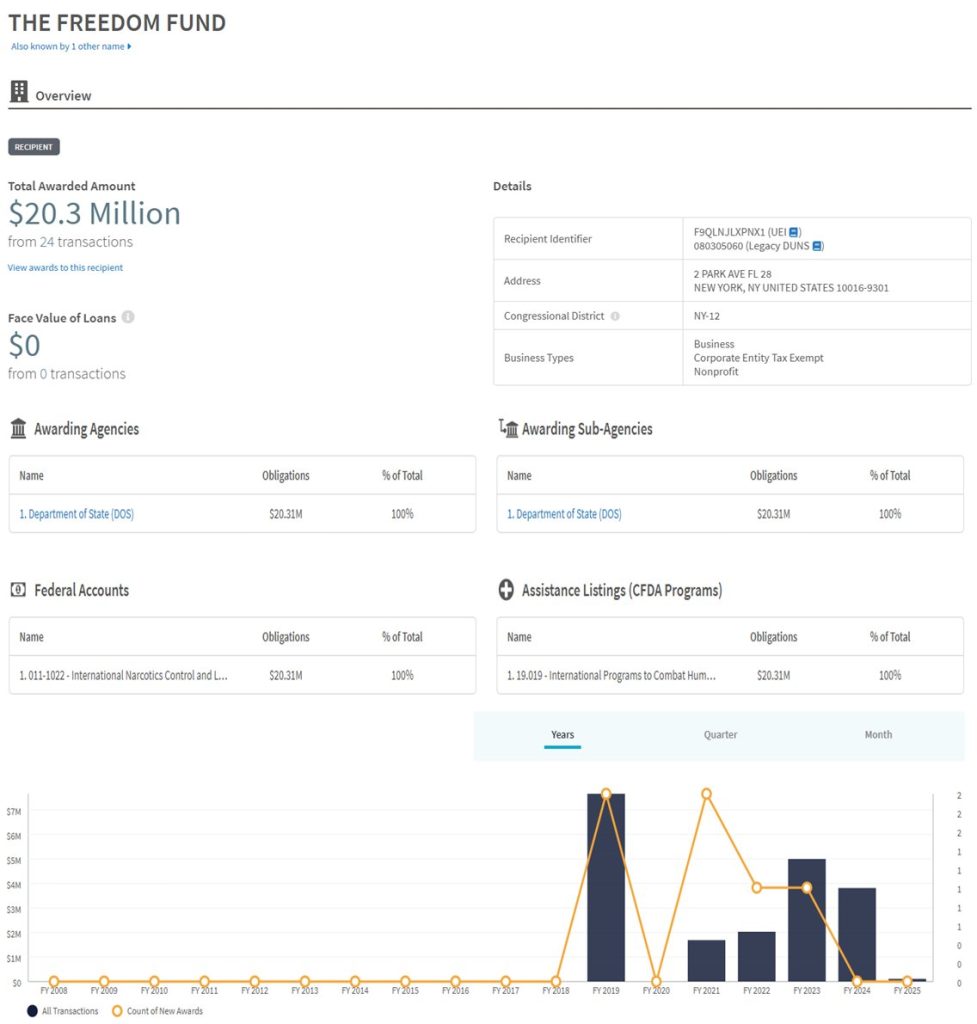
Task: Click Congressional District info icon
Action: pyautogui.click(x=615, y=316)
